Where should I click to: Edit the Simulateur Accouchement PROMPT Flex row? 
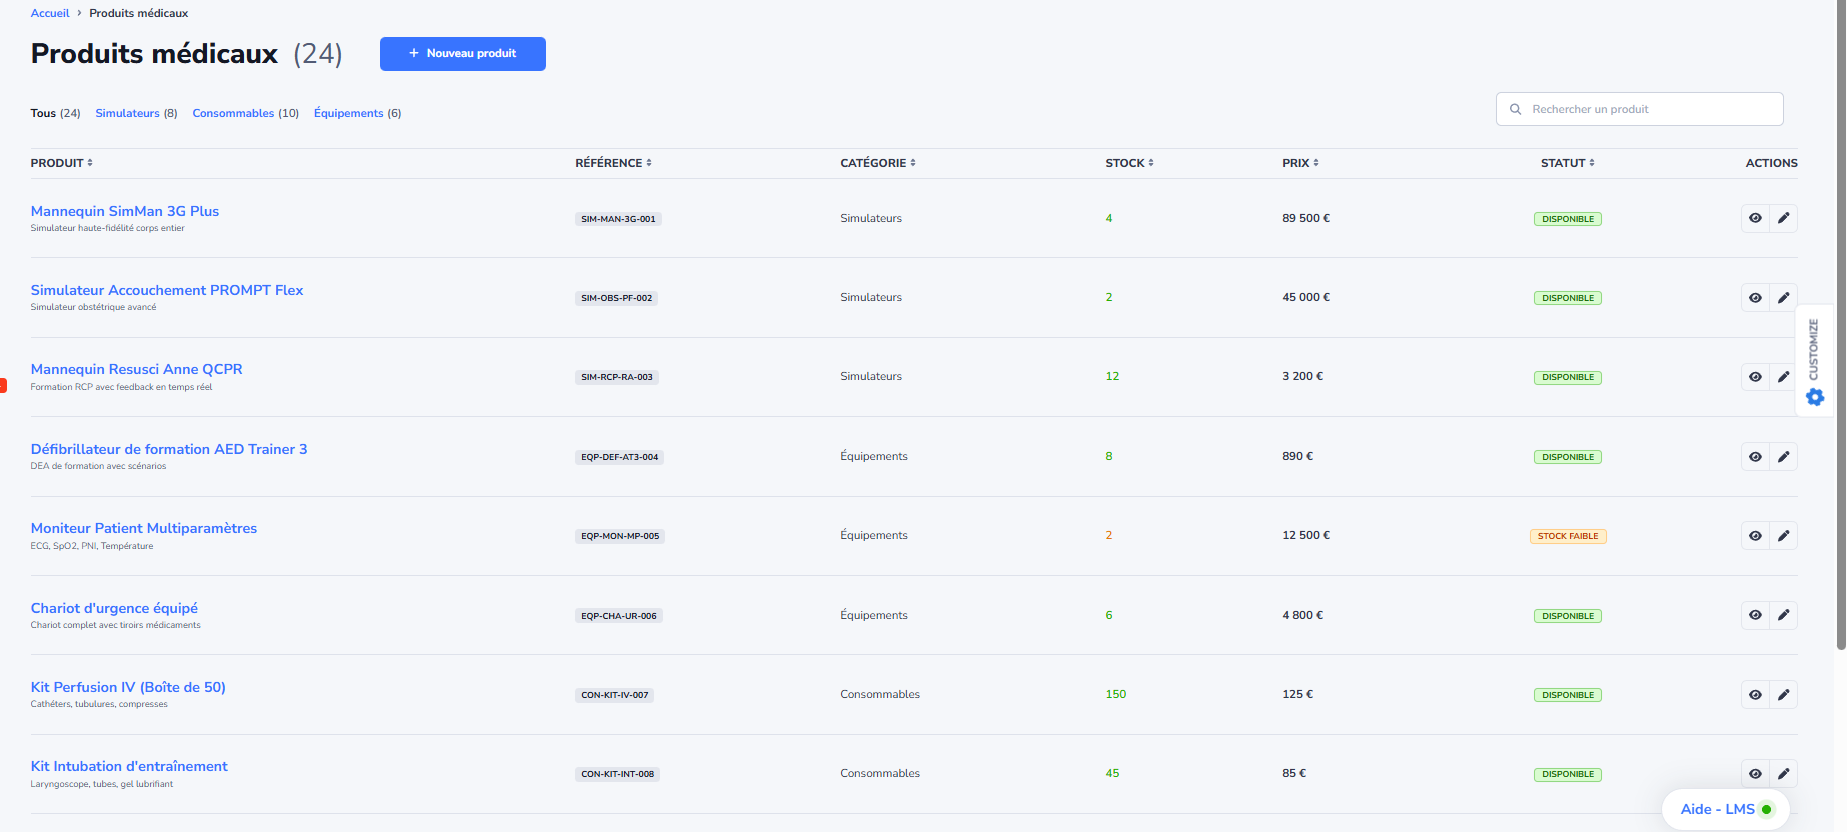(1783, 297)
